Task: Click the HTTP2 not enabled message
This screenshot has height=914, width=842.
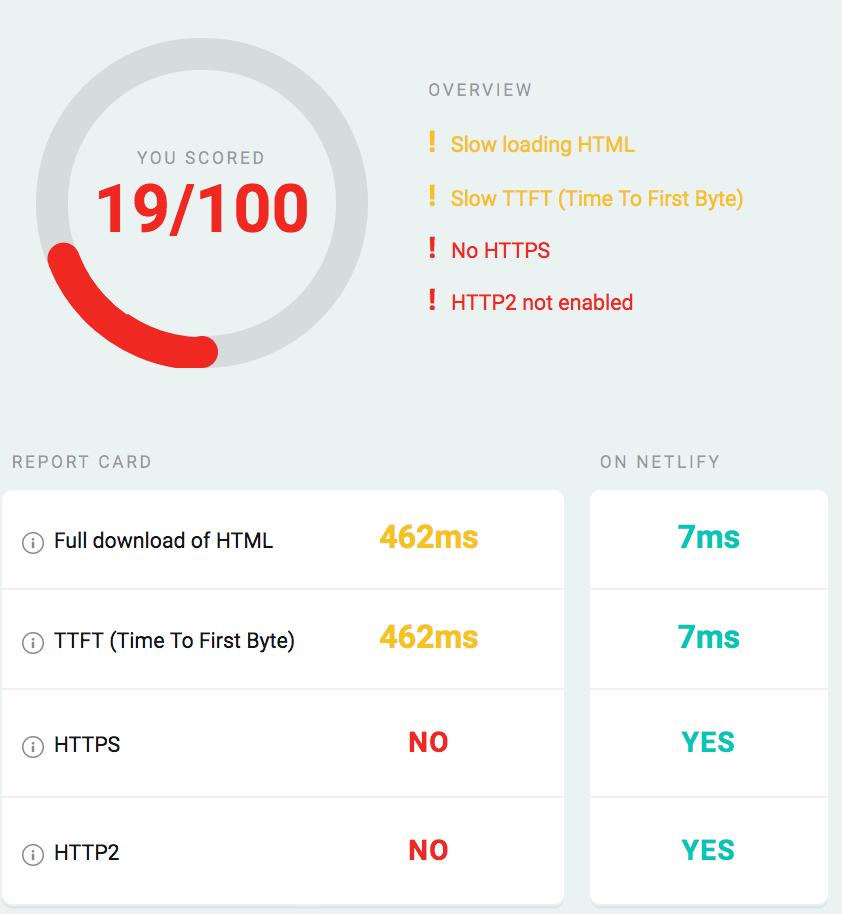Action: tap(542, 302)
